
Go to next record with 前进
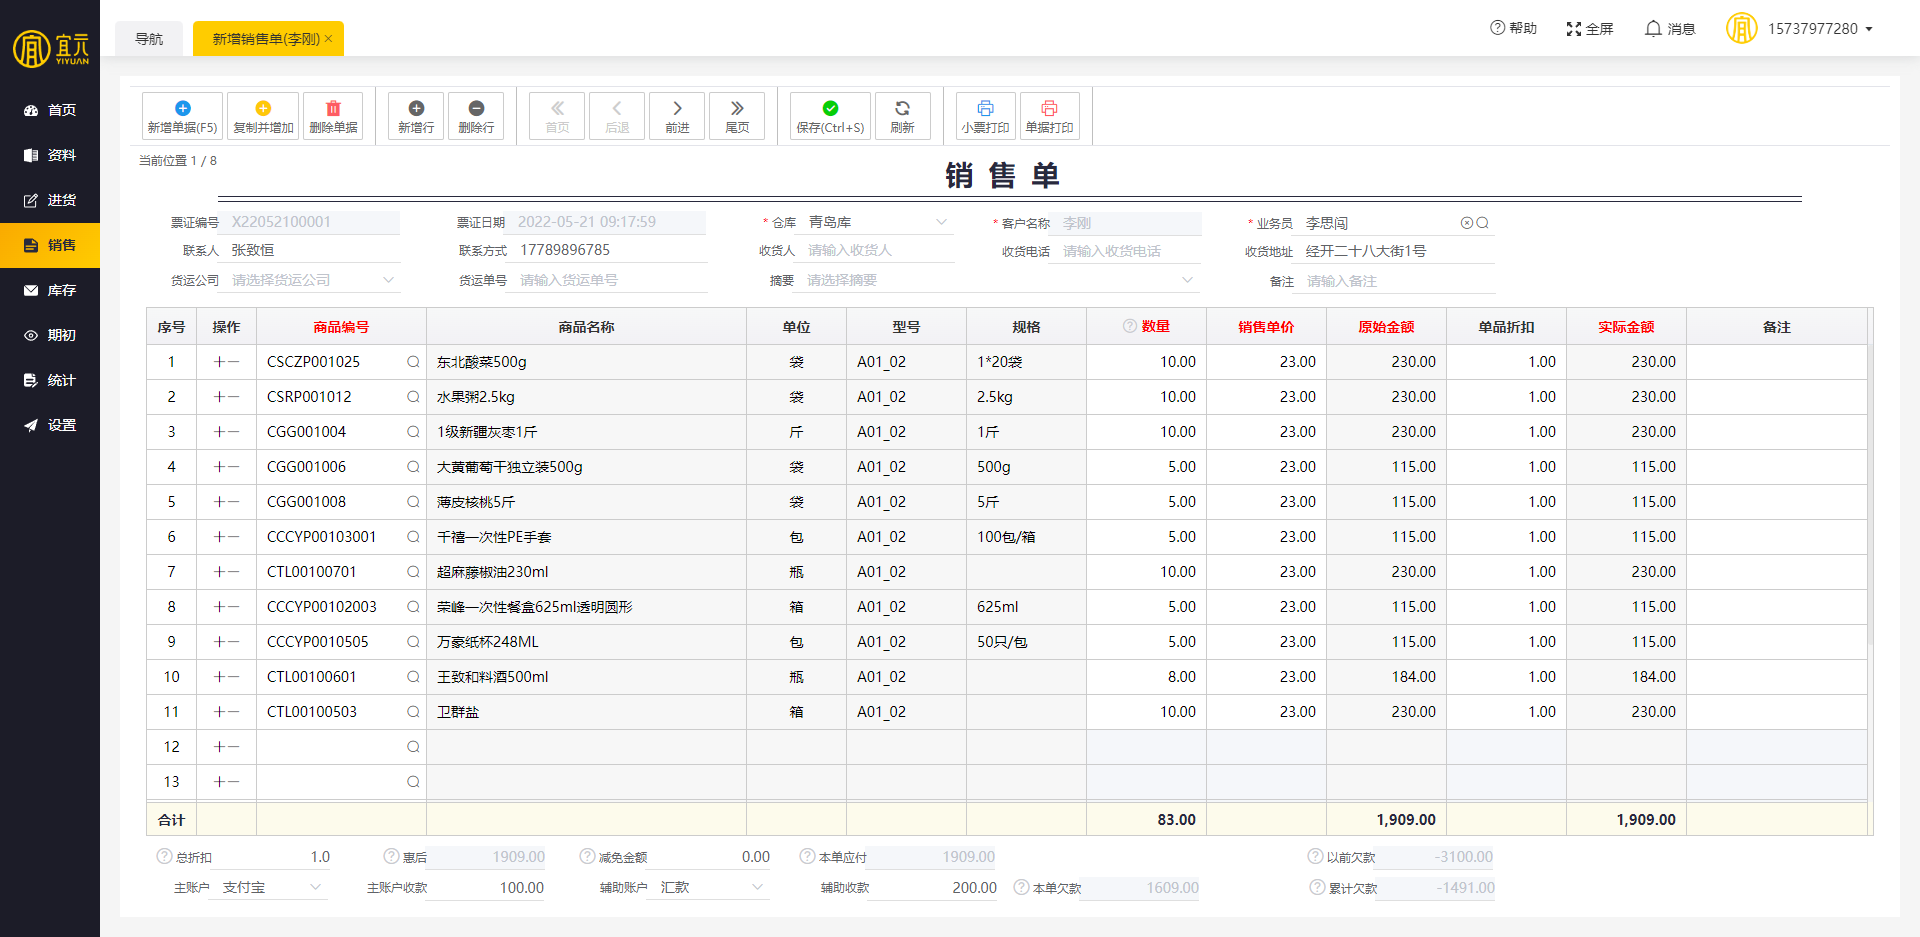click(677, 116)
